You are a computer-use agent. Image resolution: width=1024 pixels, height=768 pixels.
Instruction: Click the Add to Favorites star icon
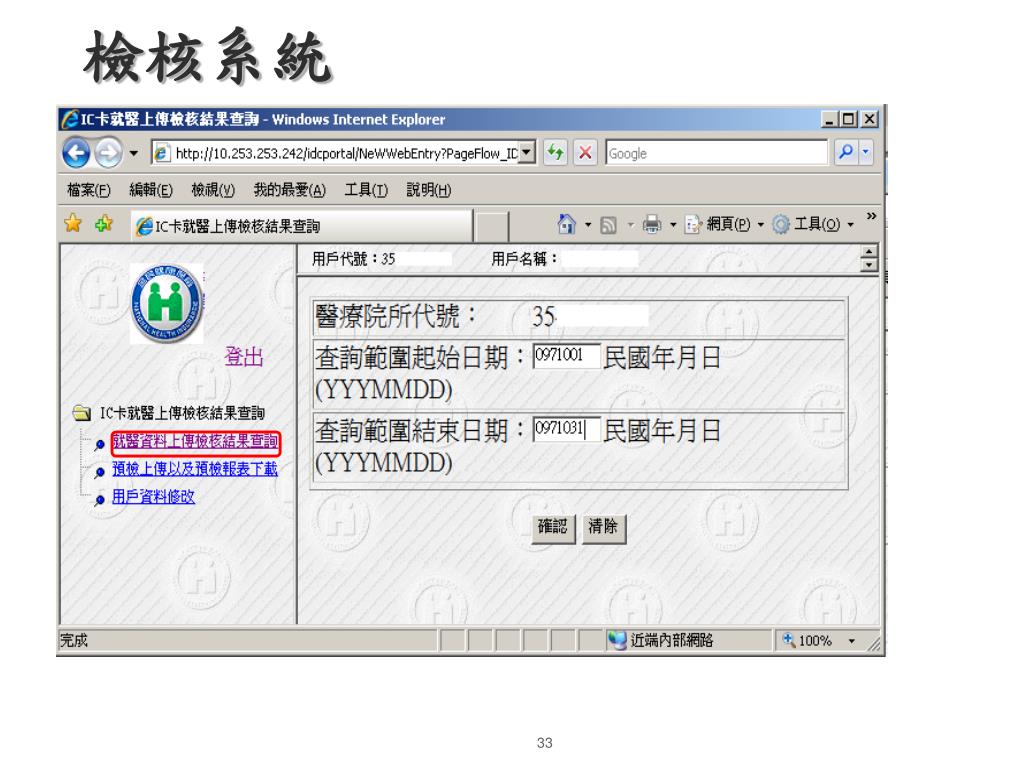tap(104, 224)
